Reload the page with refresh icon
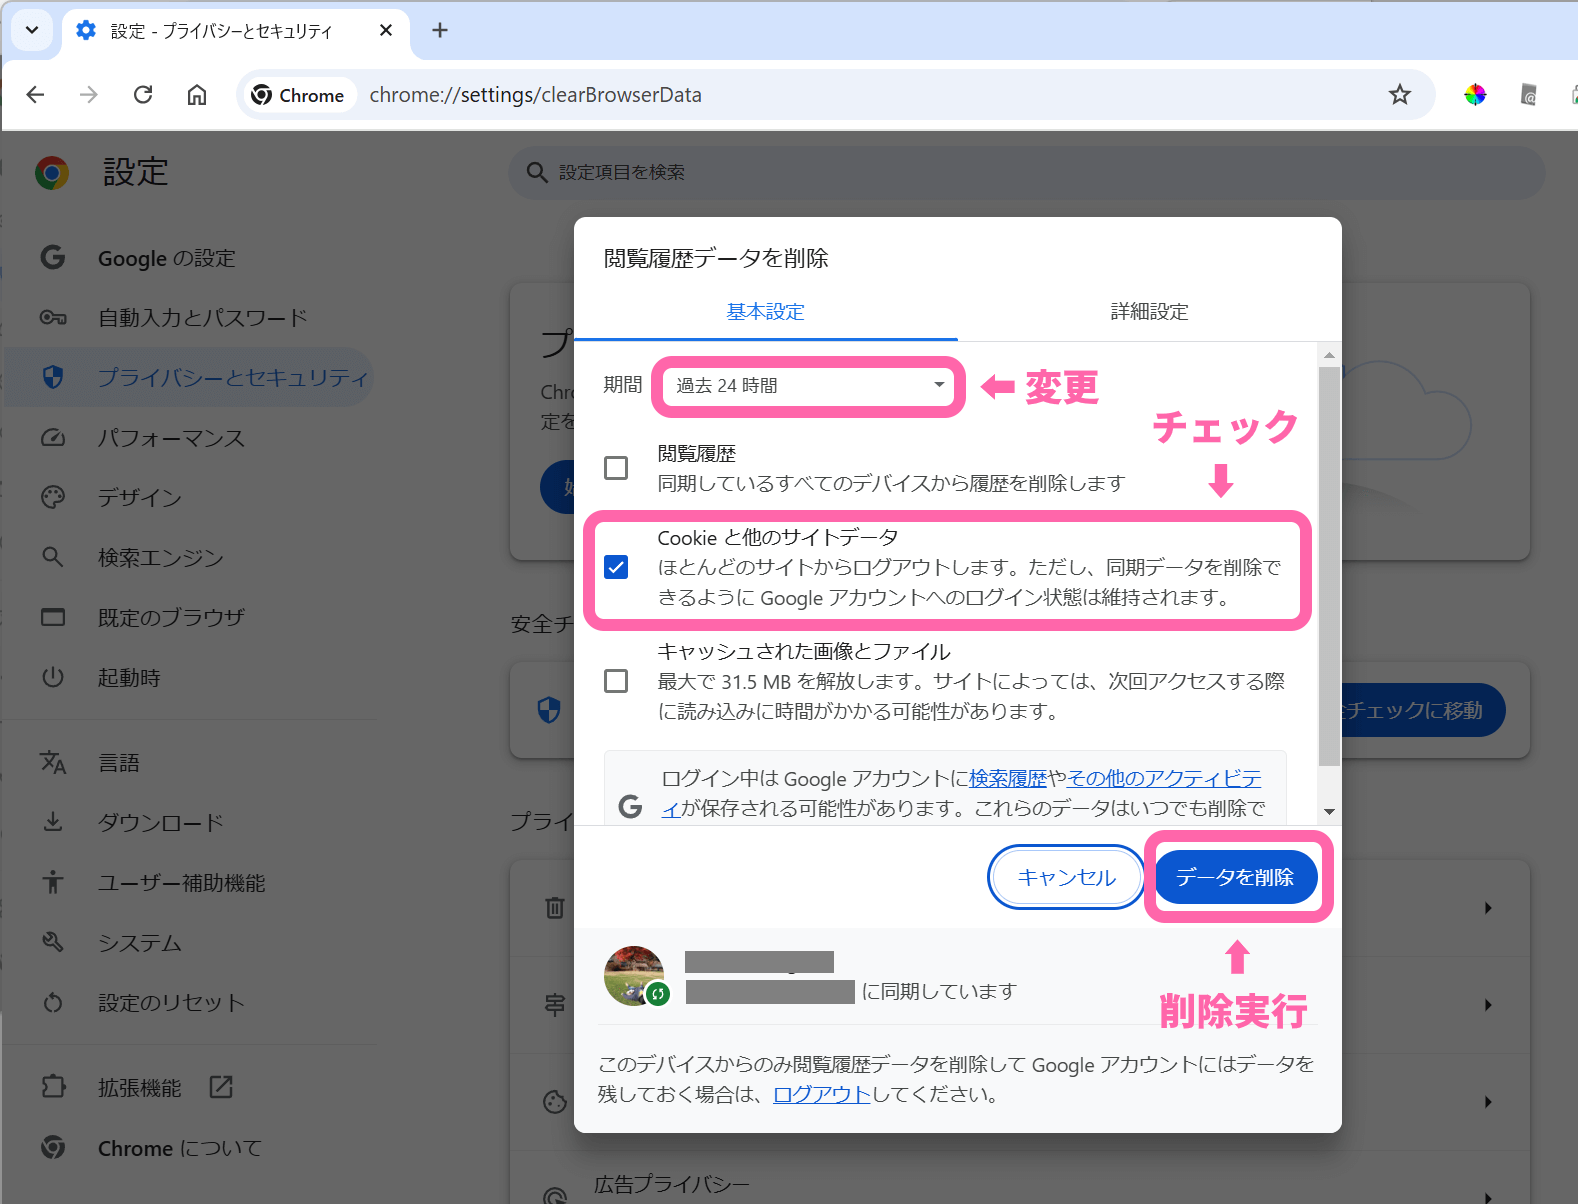The image size is (1578, 1204). 143,95
